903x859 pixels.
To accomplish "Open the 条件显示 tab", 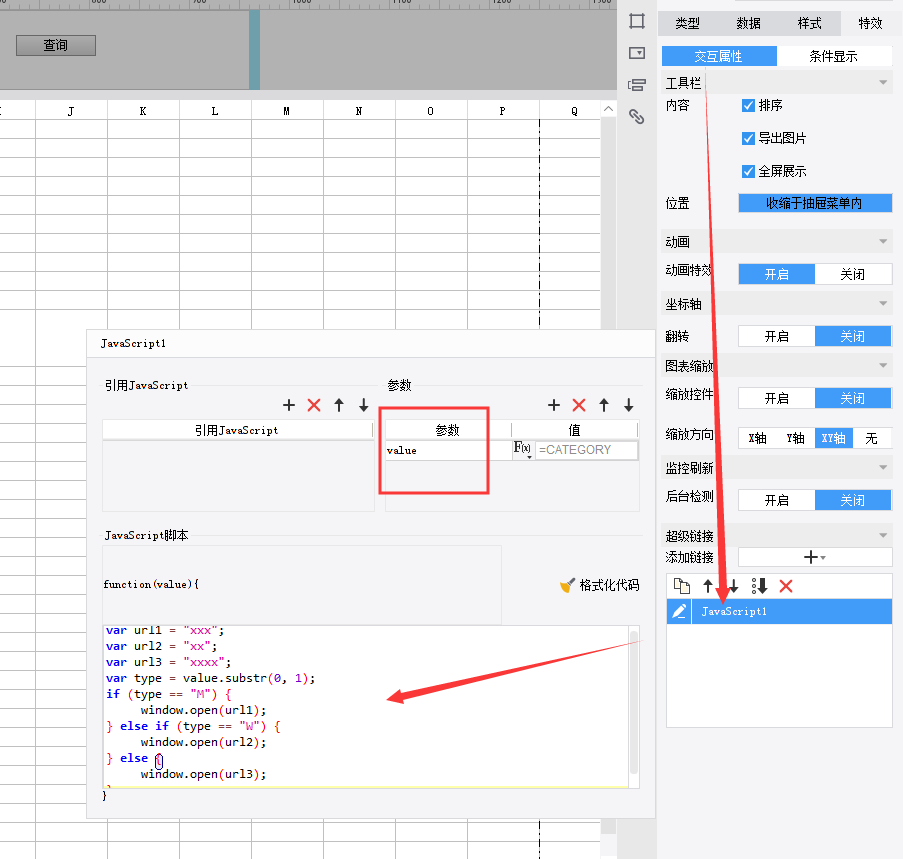I will click(x=833, y=56).
